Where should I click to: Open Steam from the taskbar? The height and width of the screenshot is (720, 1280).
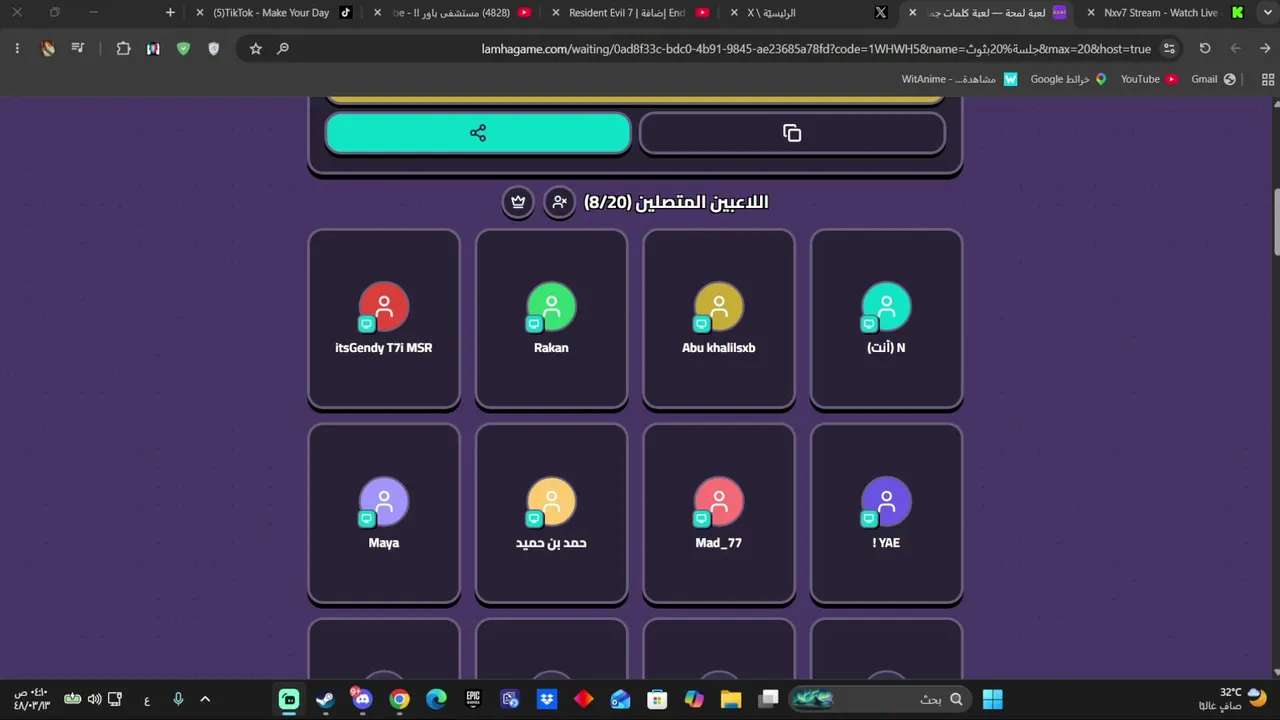click(x=325, y=699)
